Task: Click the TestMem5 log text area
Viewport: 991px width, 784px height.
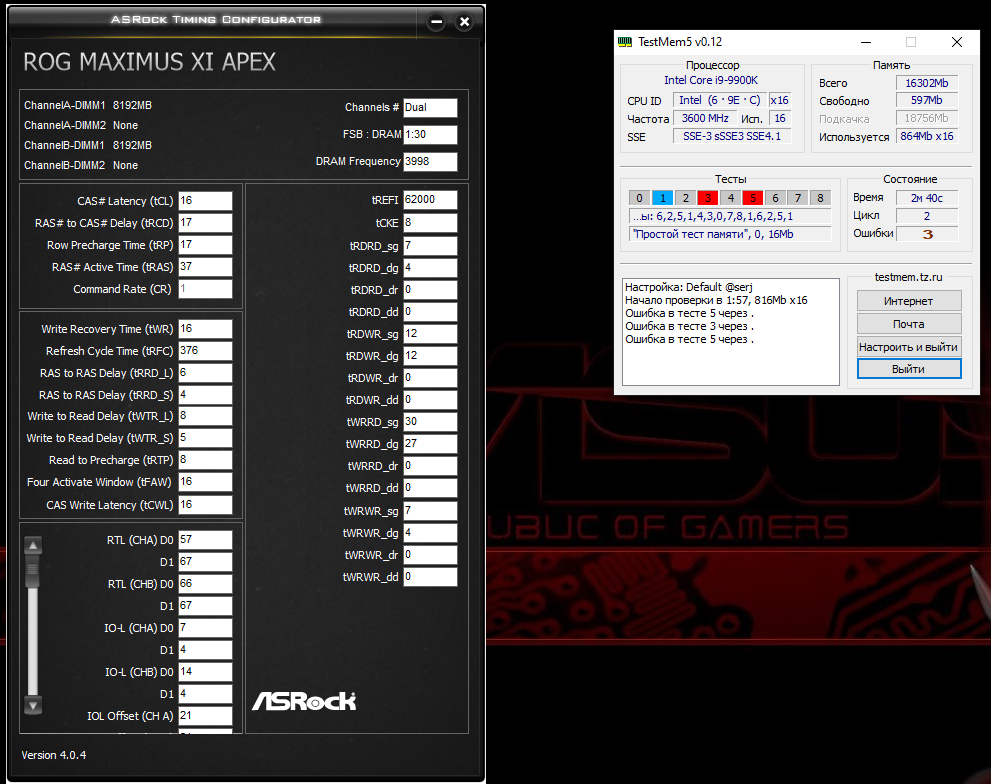Action: click(731, 331)
